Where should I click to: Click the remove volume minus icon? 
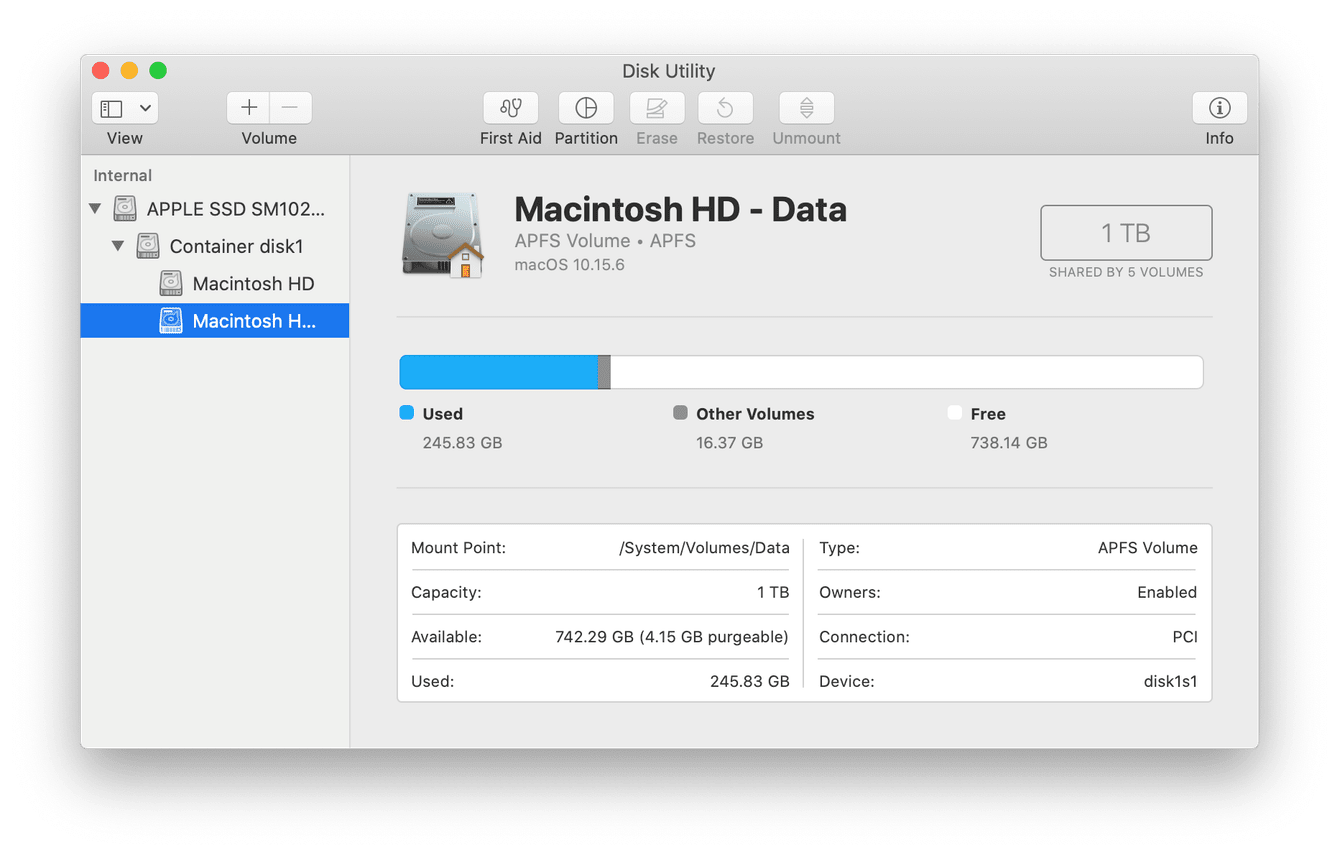pyautogui.click(x=290, y=107)
